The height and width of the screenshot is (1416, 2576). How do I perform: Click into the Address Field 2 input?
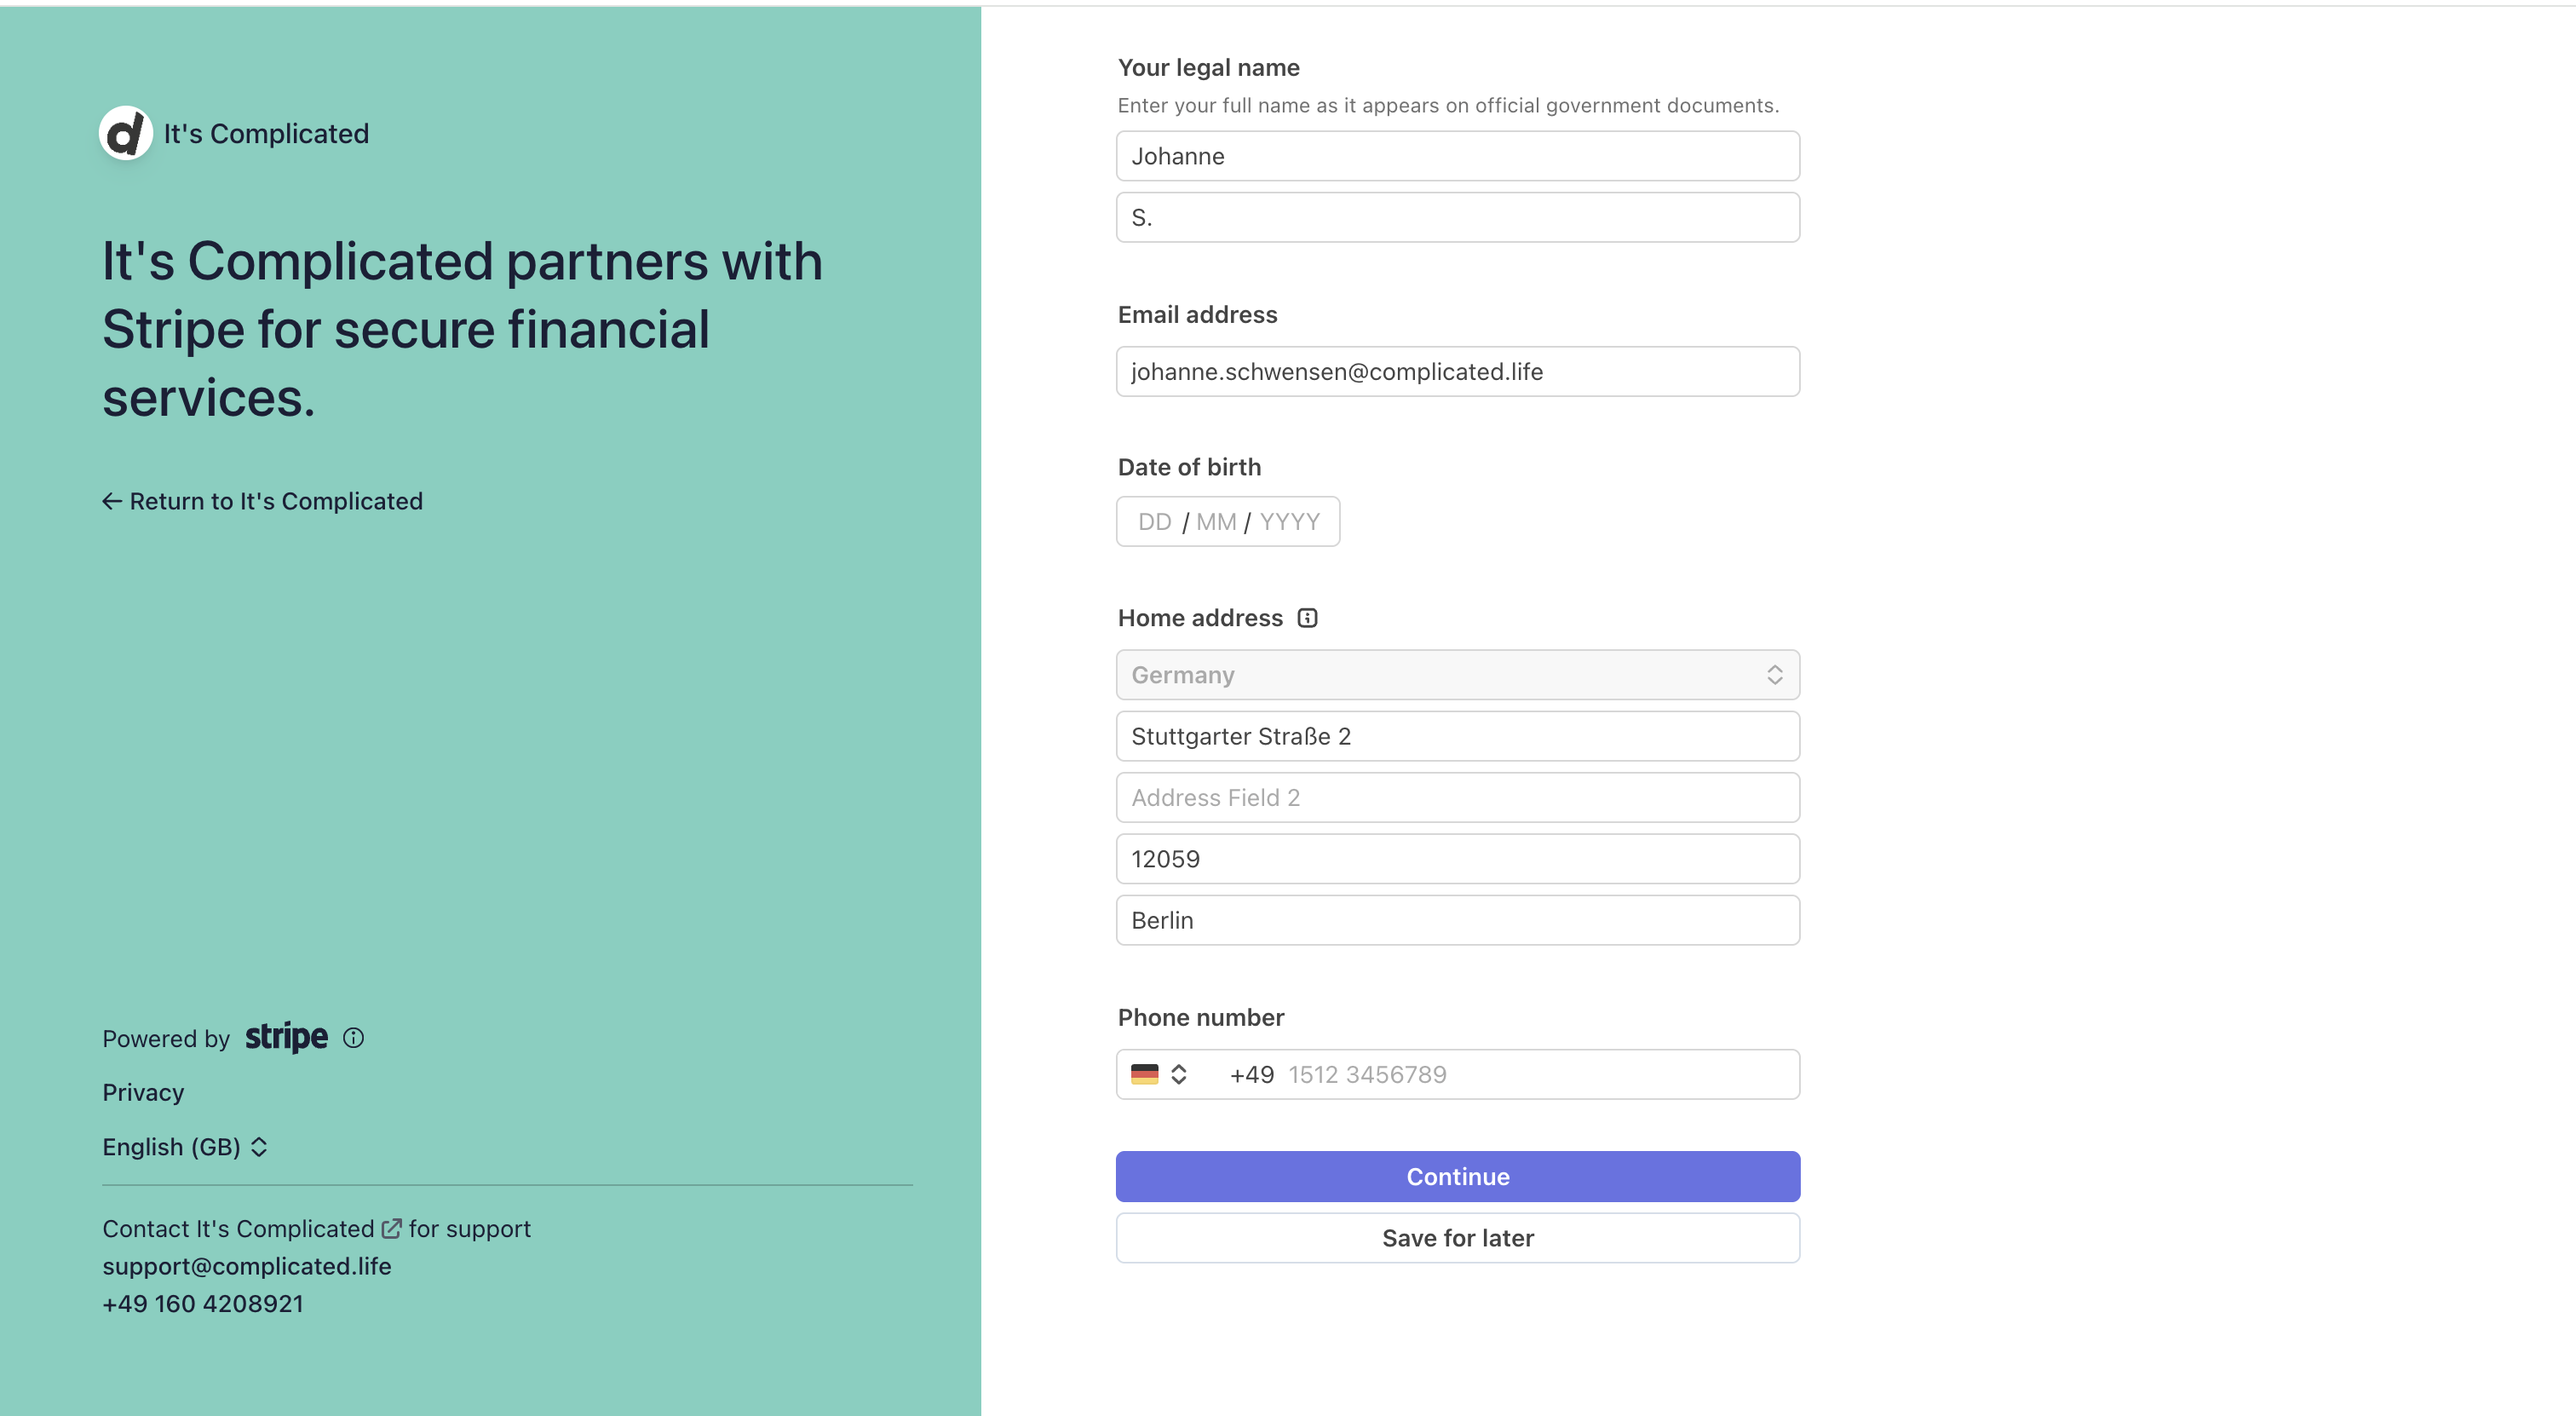(x=1458, y=797)
